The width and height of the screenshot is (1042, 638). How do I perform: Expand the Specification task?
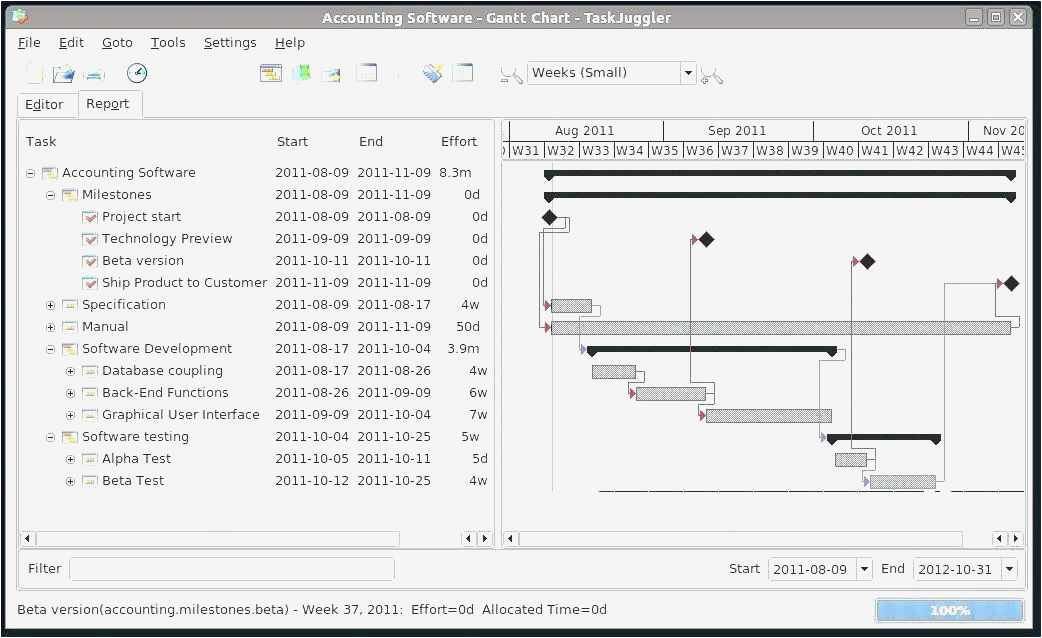[x=51, y=306]
